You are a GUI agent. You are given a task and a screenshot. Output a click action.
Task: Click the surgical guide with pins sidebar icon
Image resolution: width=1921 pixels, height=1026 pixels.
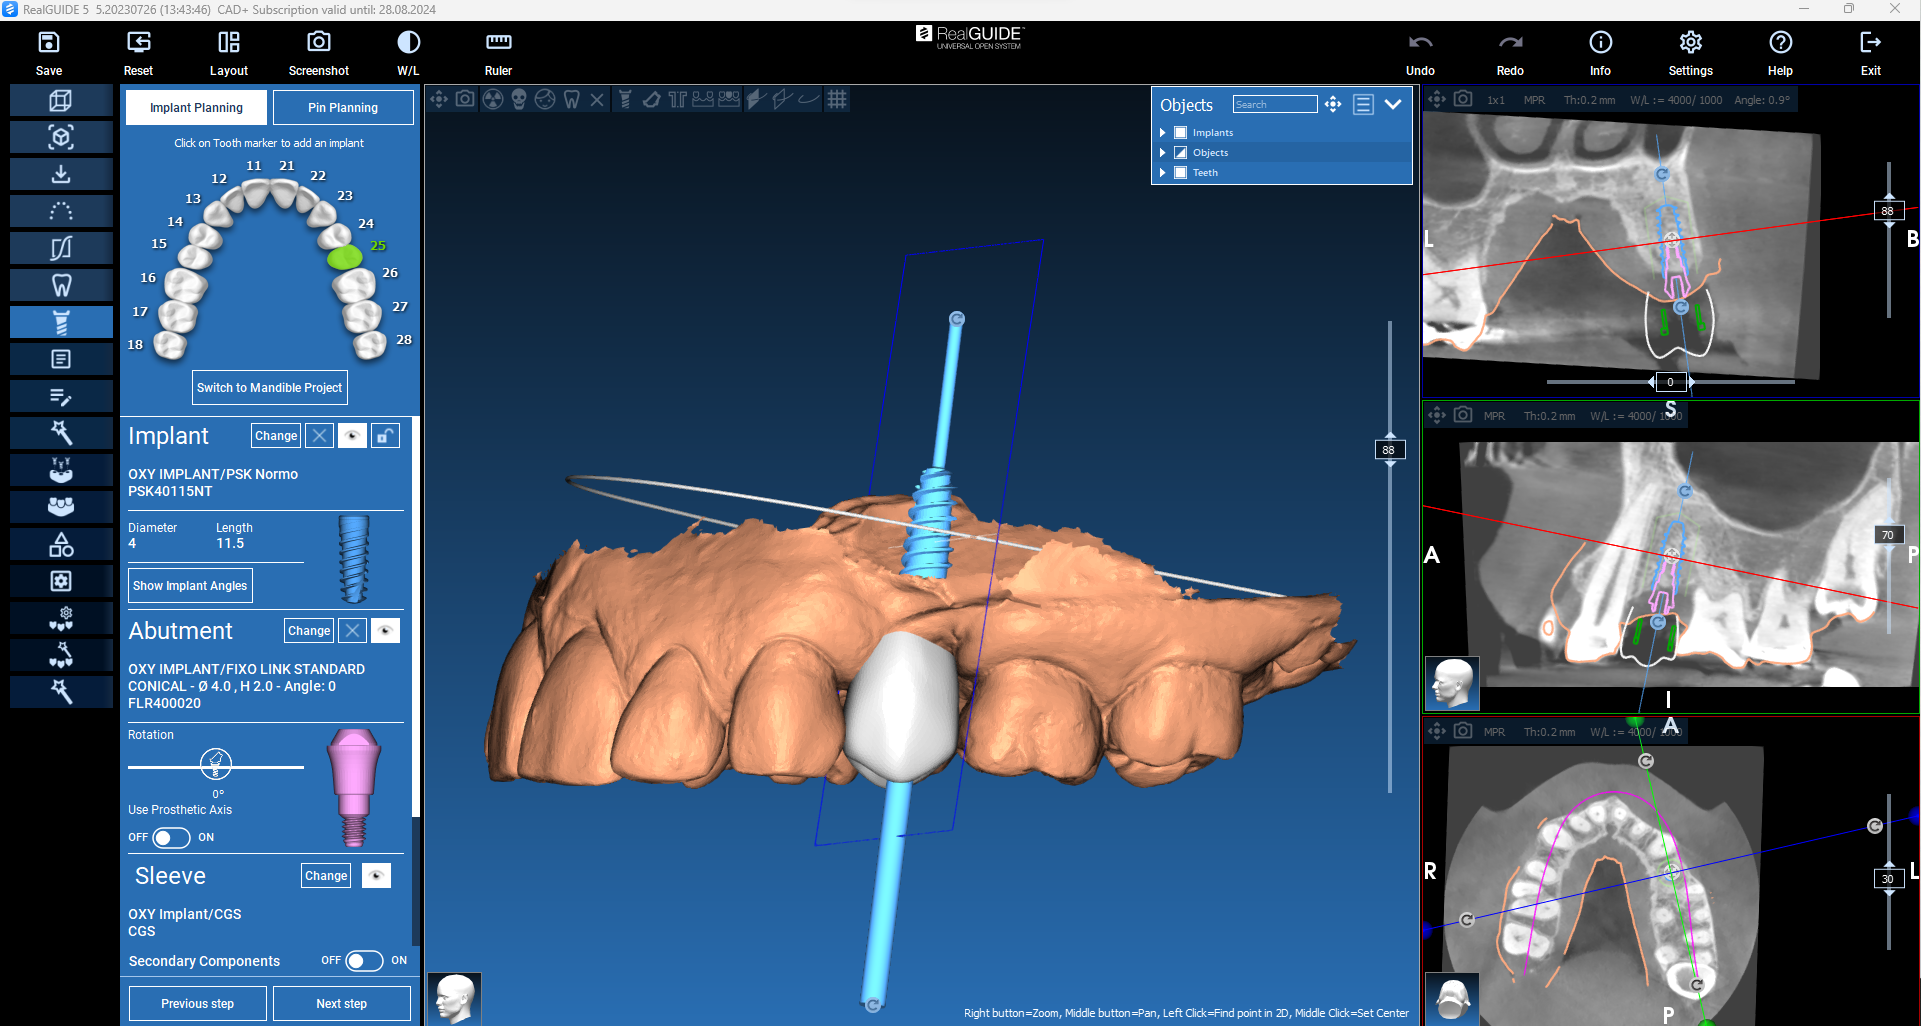point(61,470)
